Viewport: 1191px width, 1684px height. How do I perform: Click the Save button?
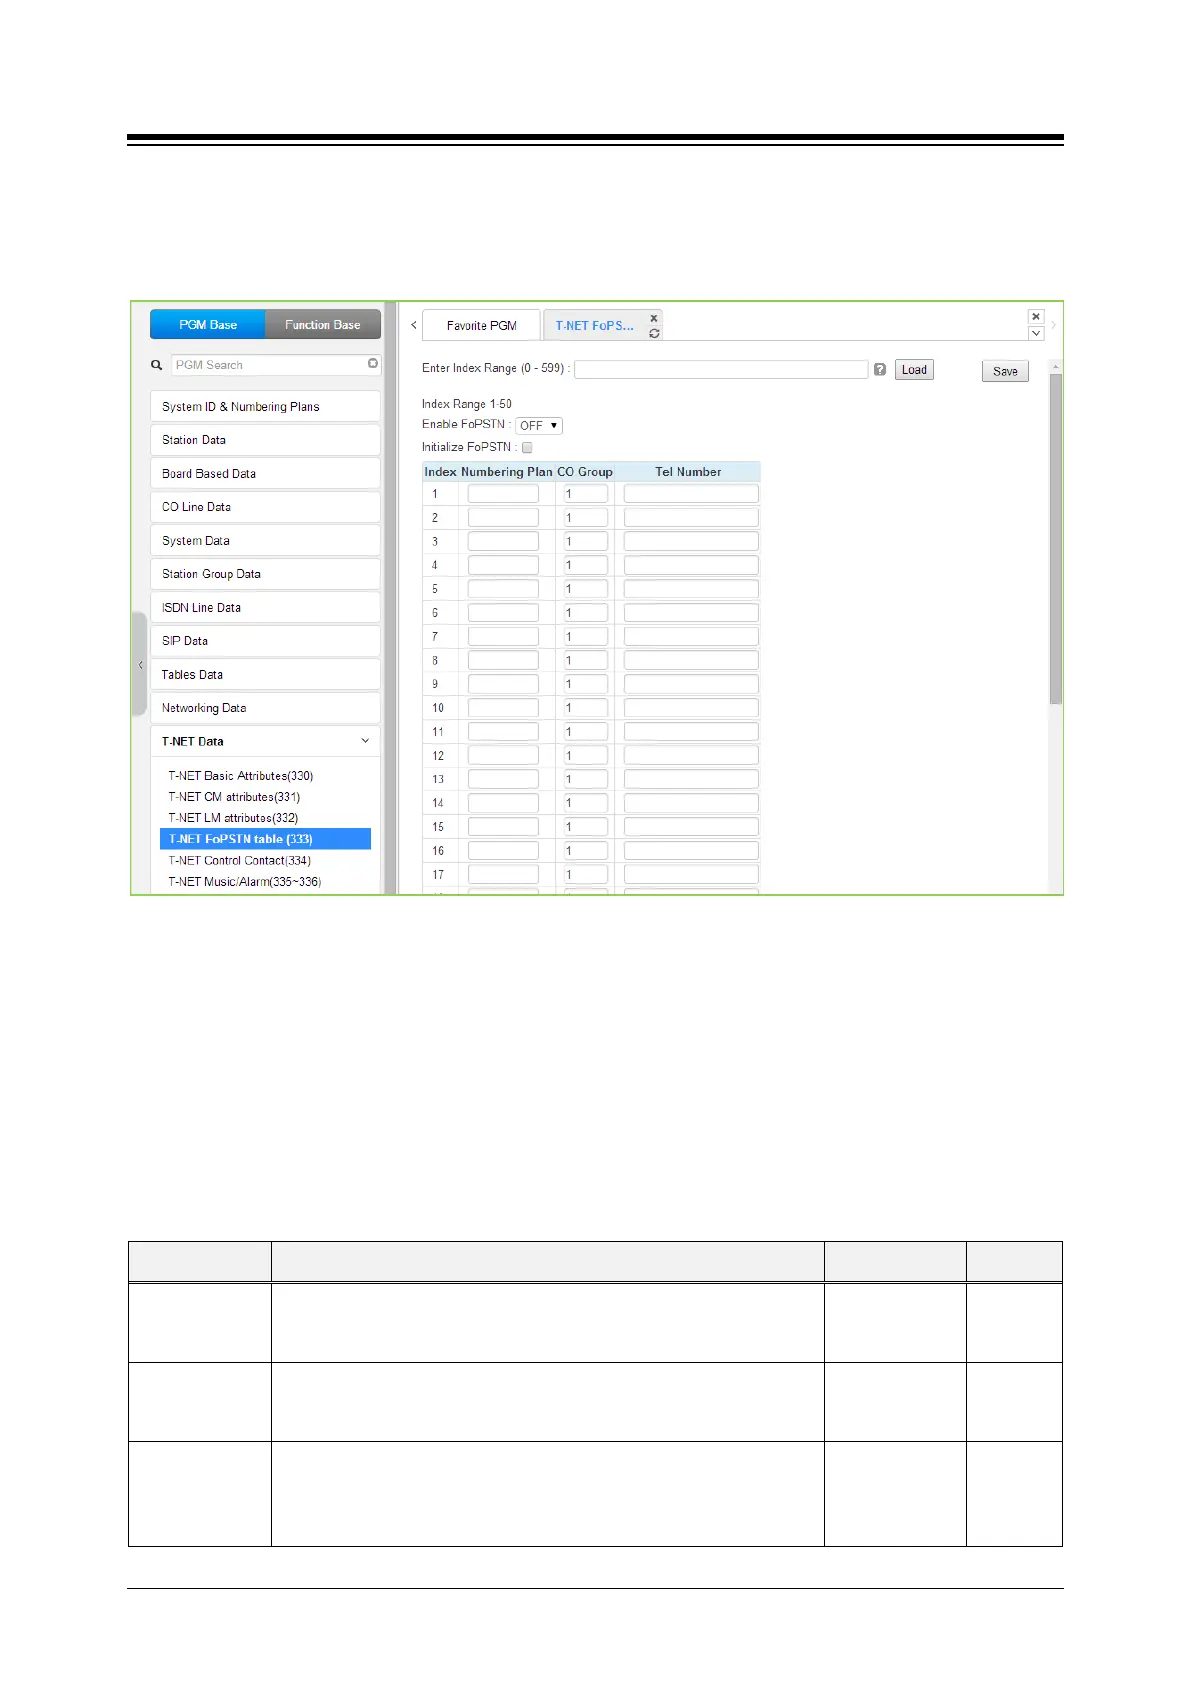(x=1005, y=371)
